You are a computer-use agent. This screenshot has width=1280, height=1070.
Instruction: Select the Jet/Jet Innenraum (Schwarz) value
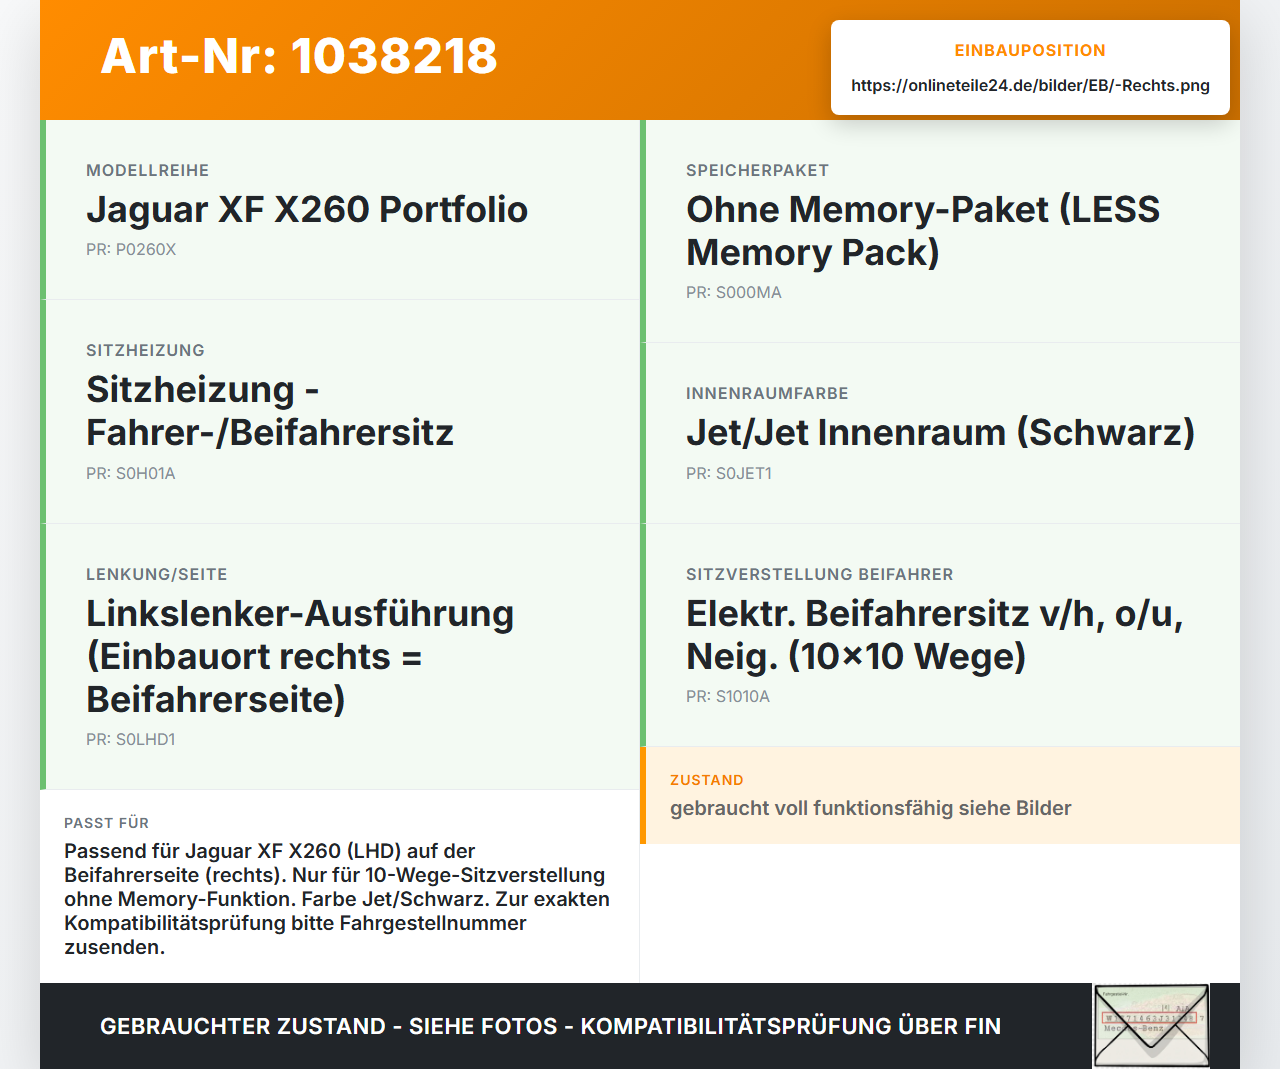[x=940, y=432]
